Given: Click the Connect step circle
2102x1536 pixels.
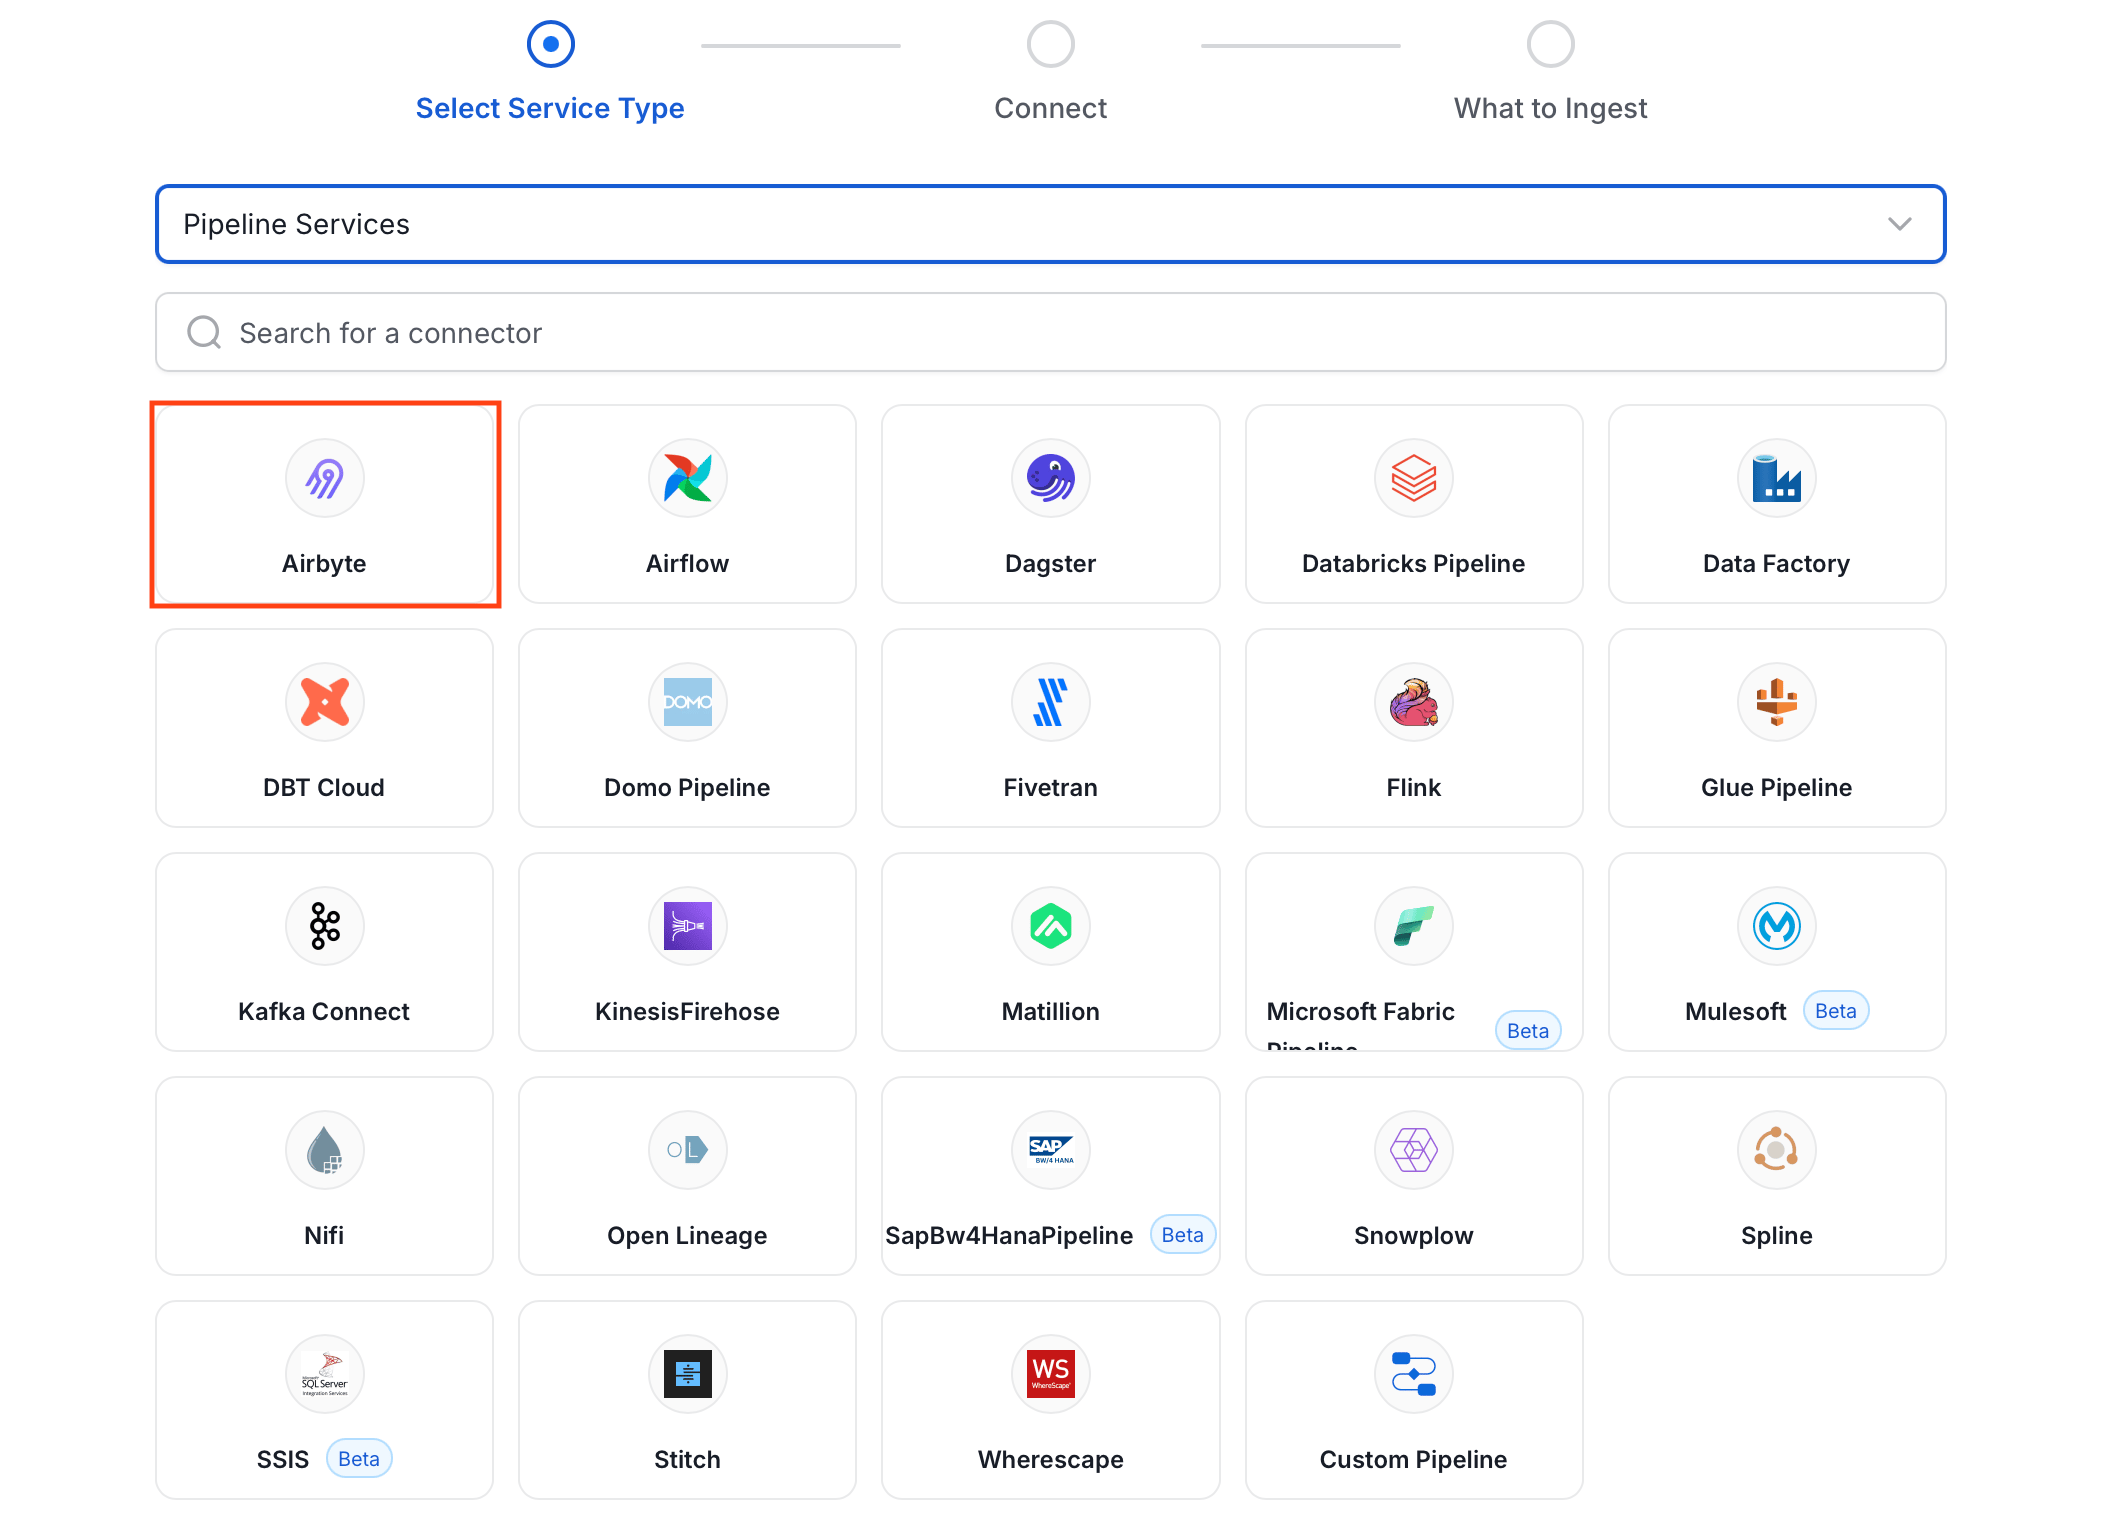Looking at the screenshot, I should 1050,44.
